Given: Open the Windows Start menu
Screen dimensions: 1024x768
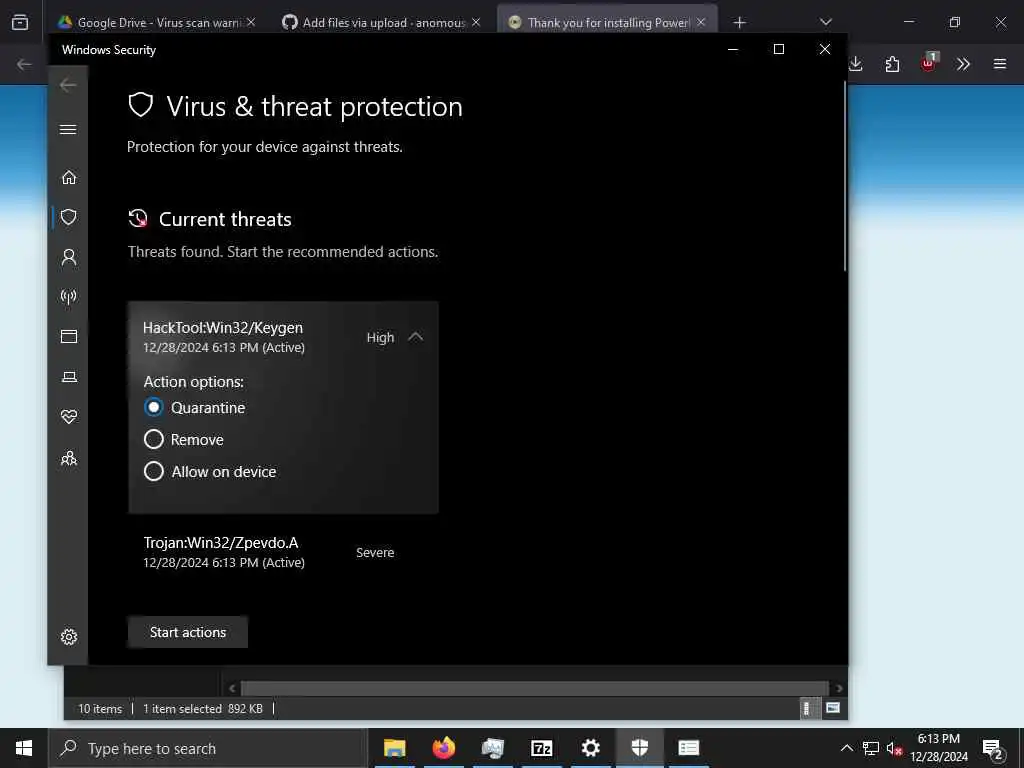Looking at the screenshot, I should click(24, 748).
